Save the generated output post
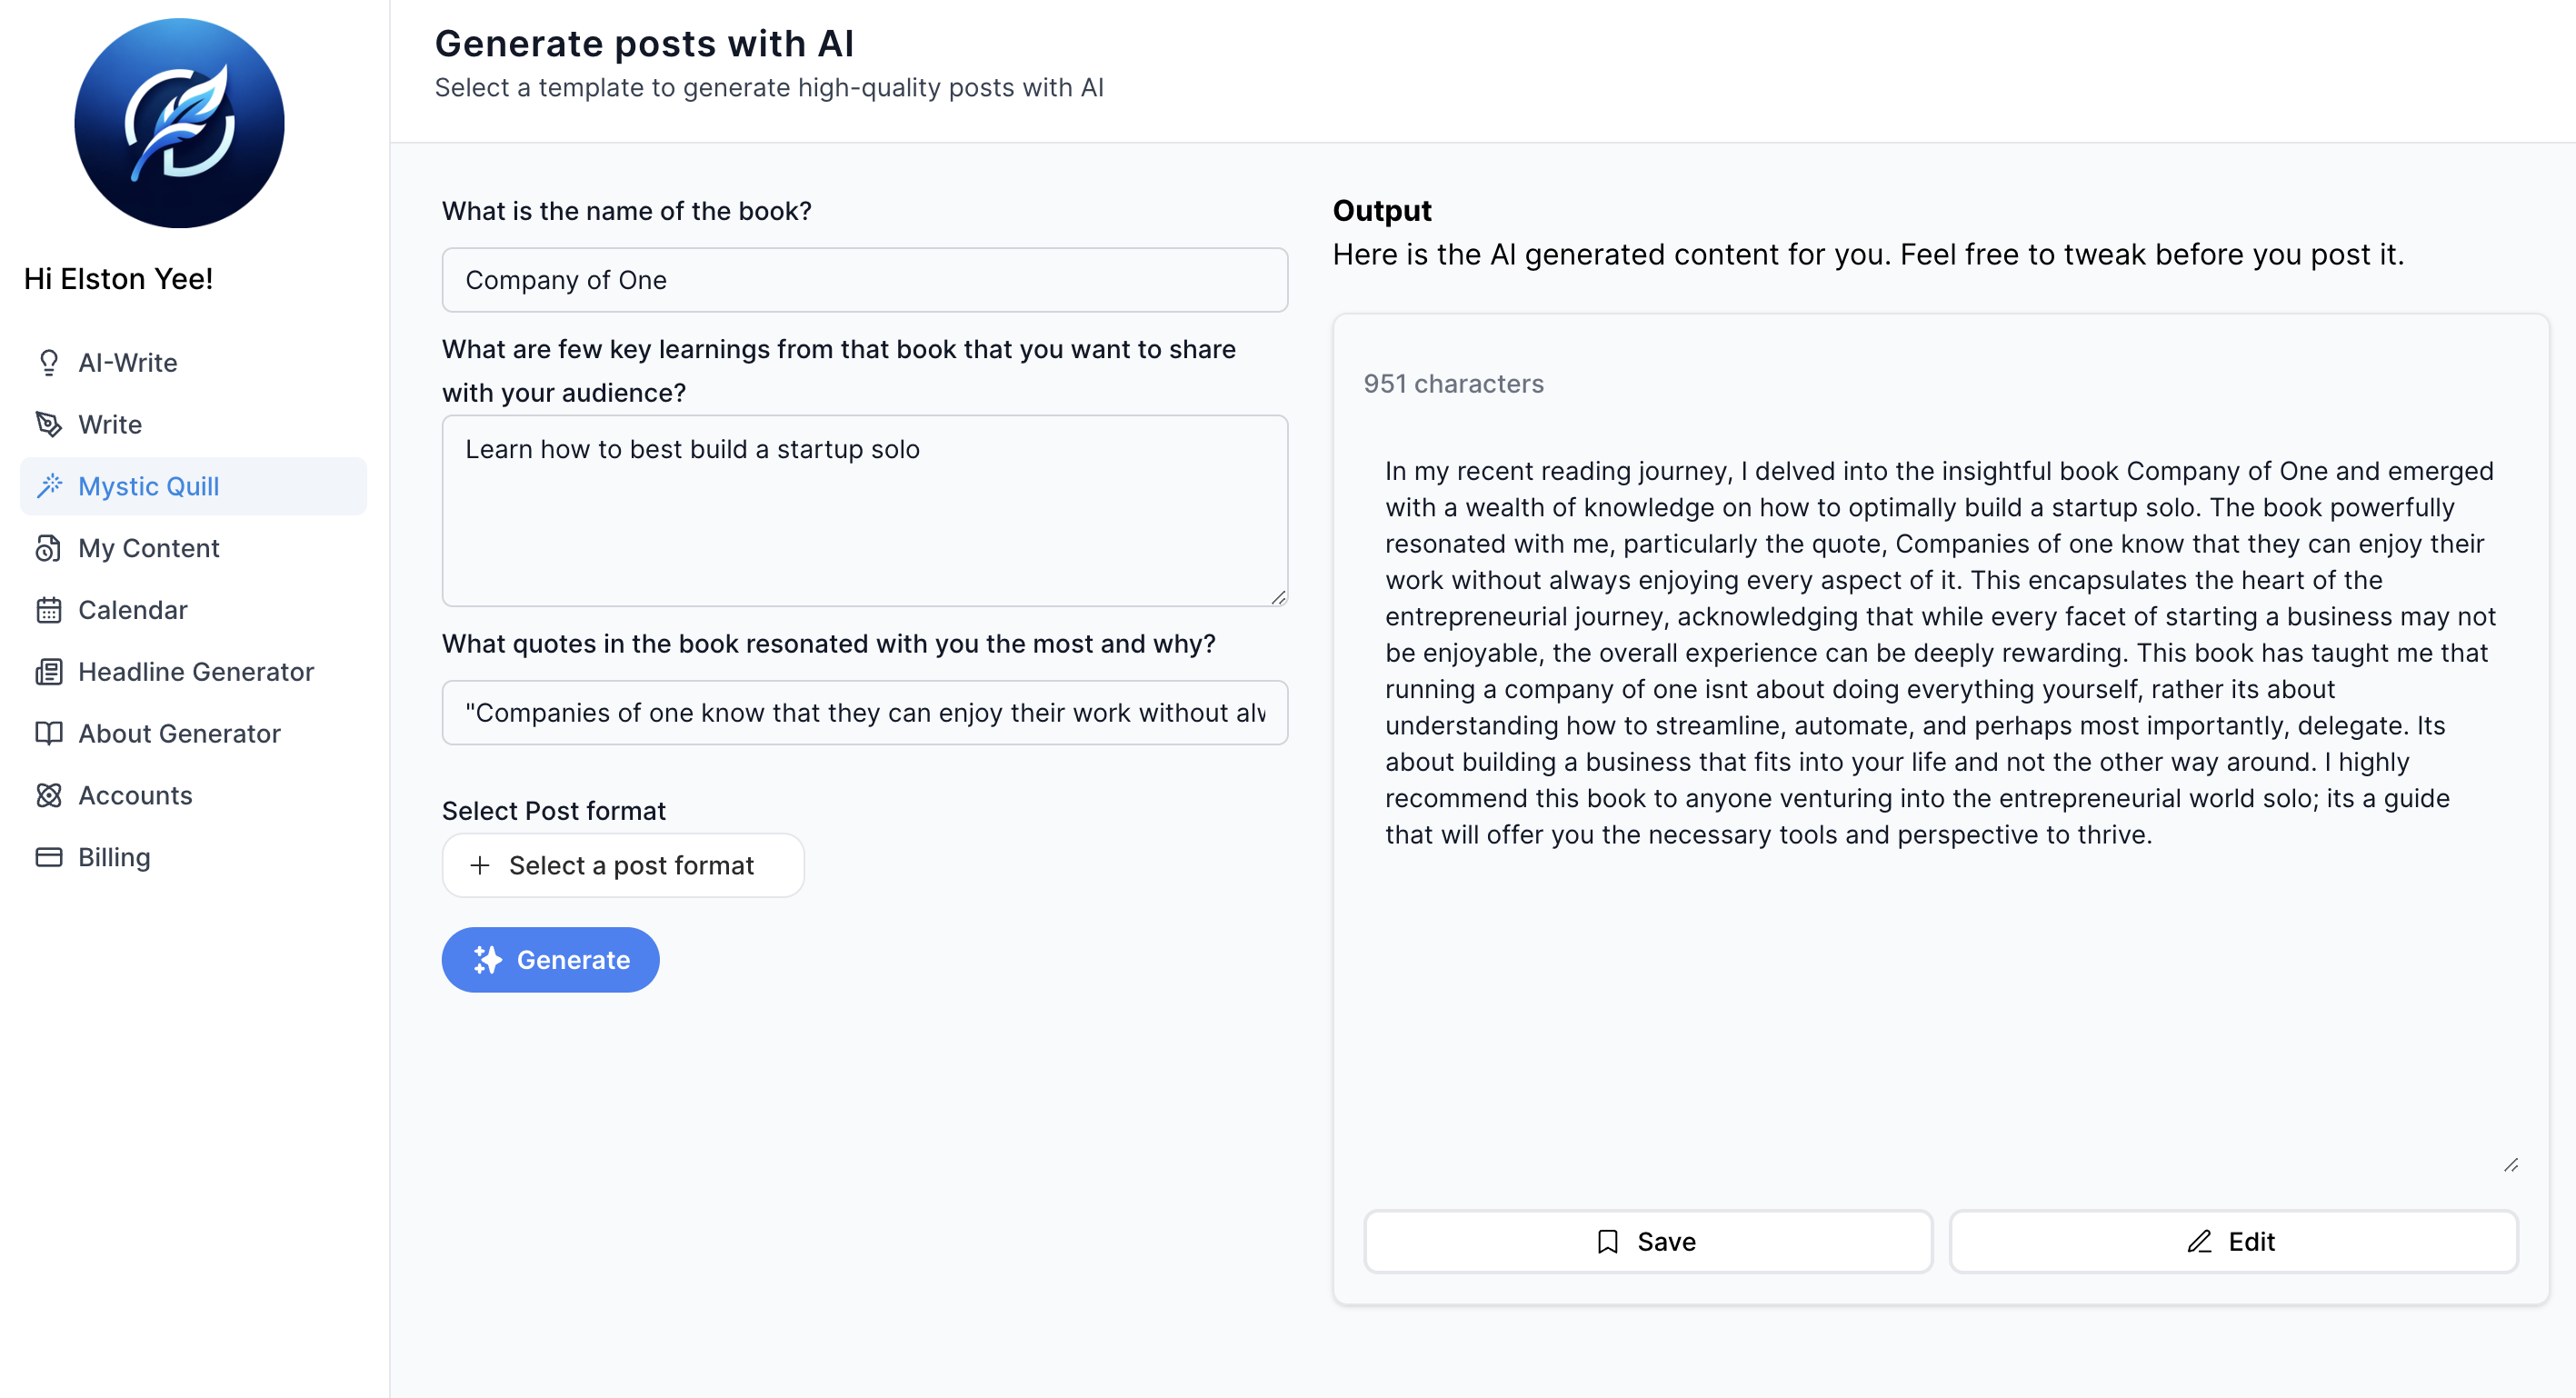The height and width of the screenshot is (1398, 2576). pos(1647,1242)
